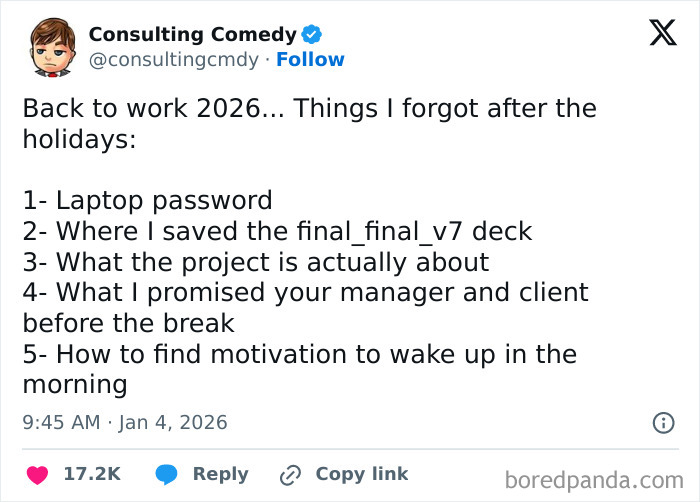Click the "How to find motivation" line
This screenshot has width=700, height=502.
click(299, 354)
